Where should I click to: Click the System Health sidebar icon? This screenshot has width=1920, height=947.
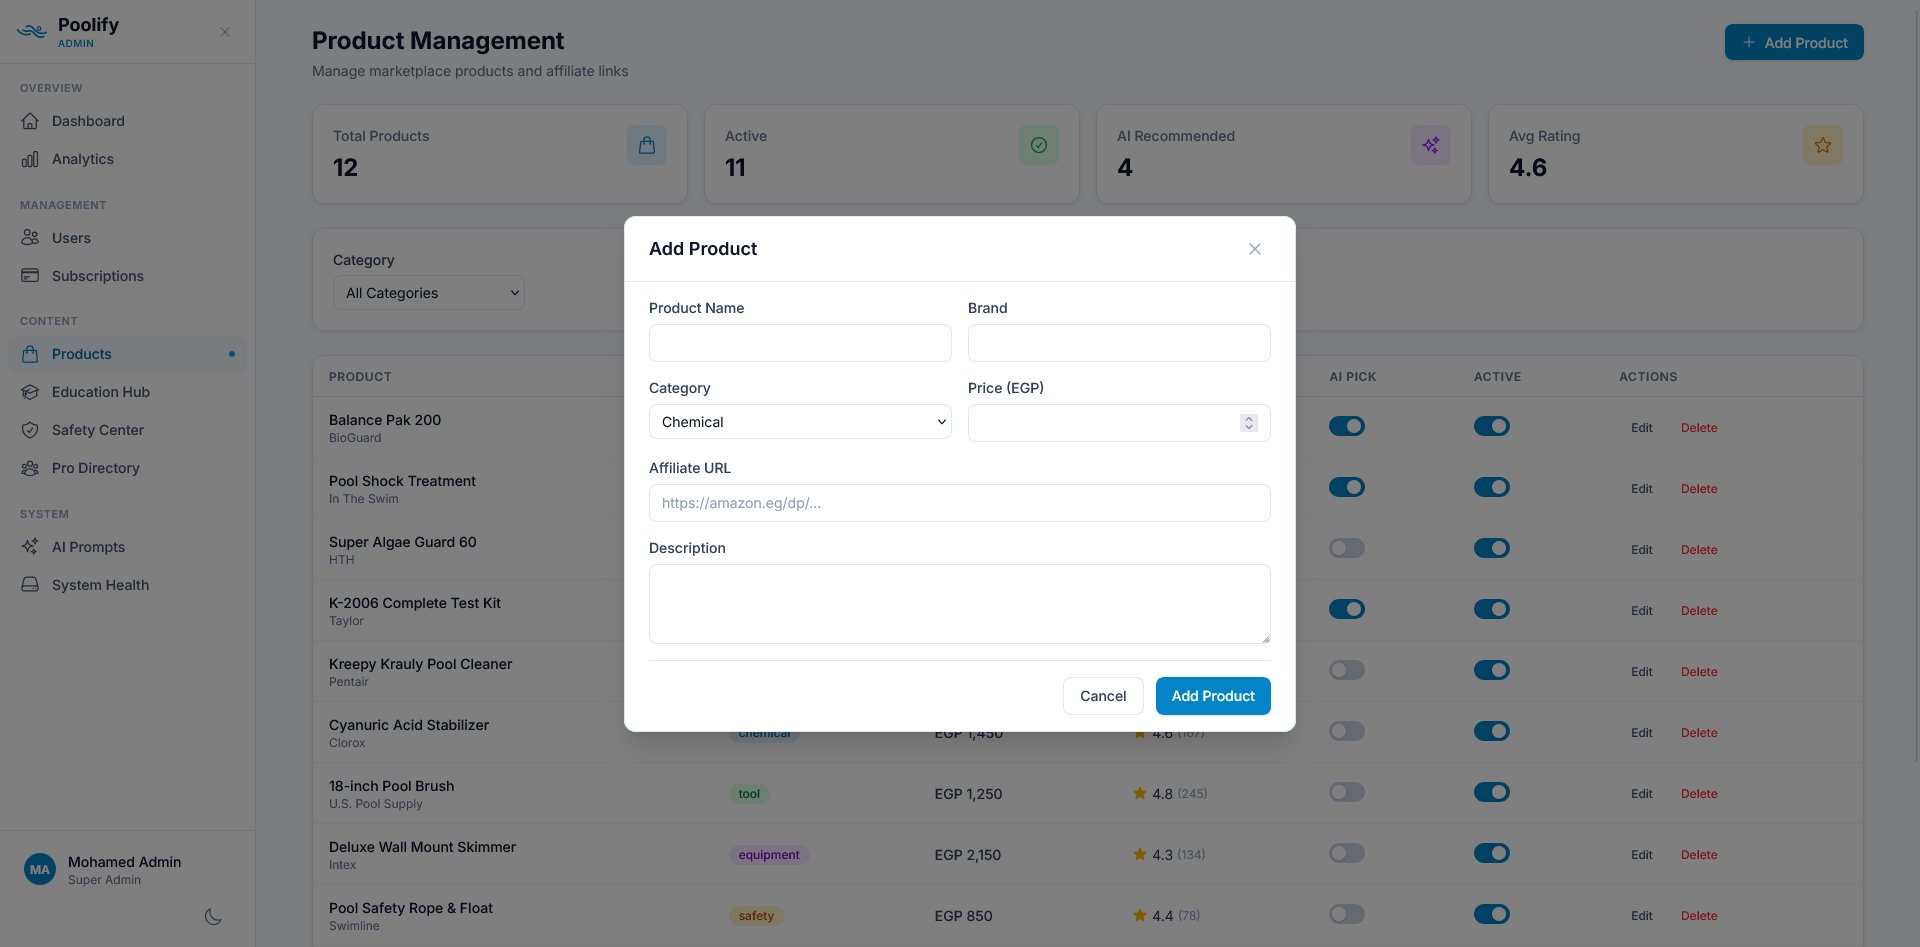(x=31, y=585)
